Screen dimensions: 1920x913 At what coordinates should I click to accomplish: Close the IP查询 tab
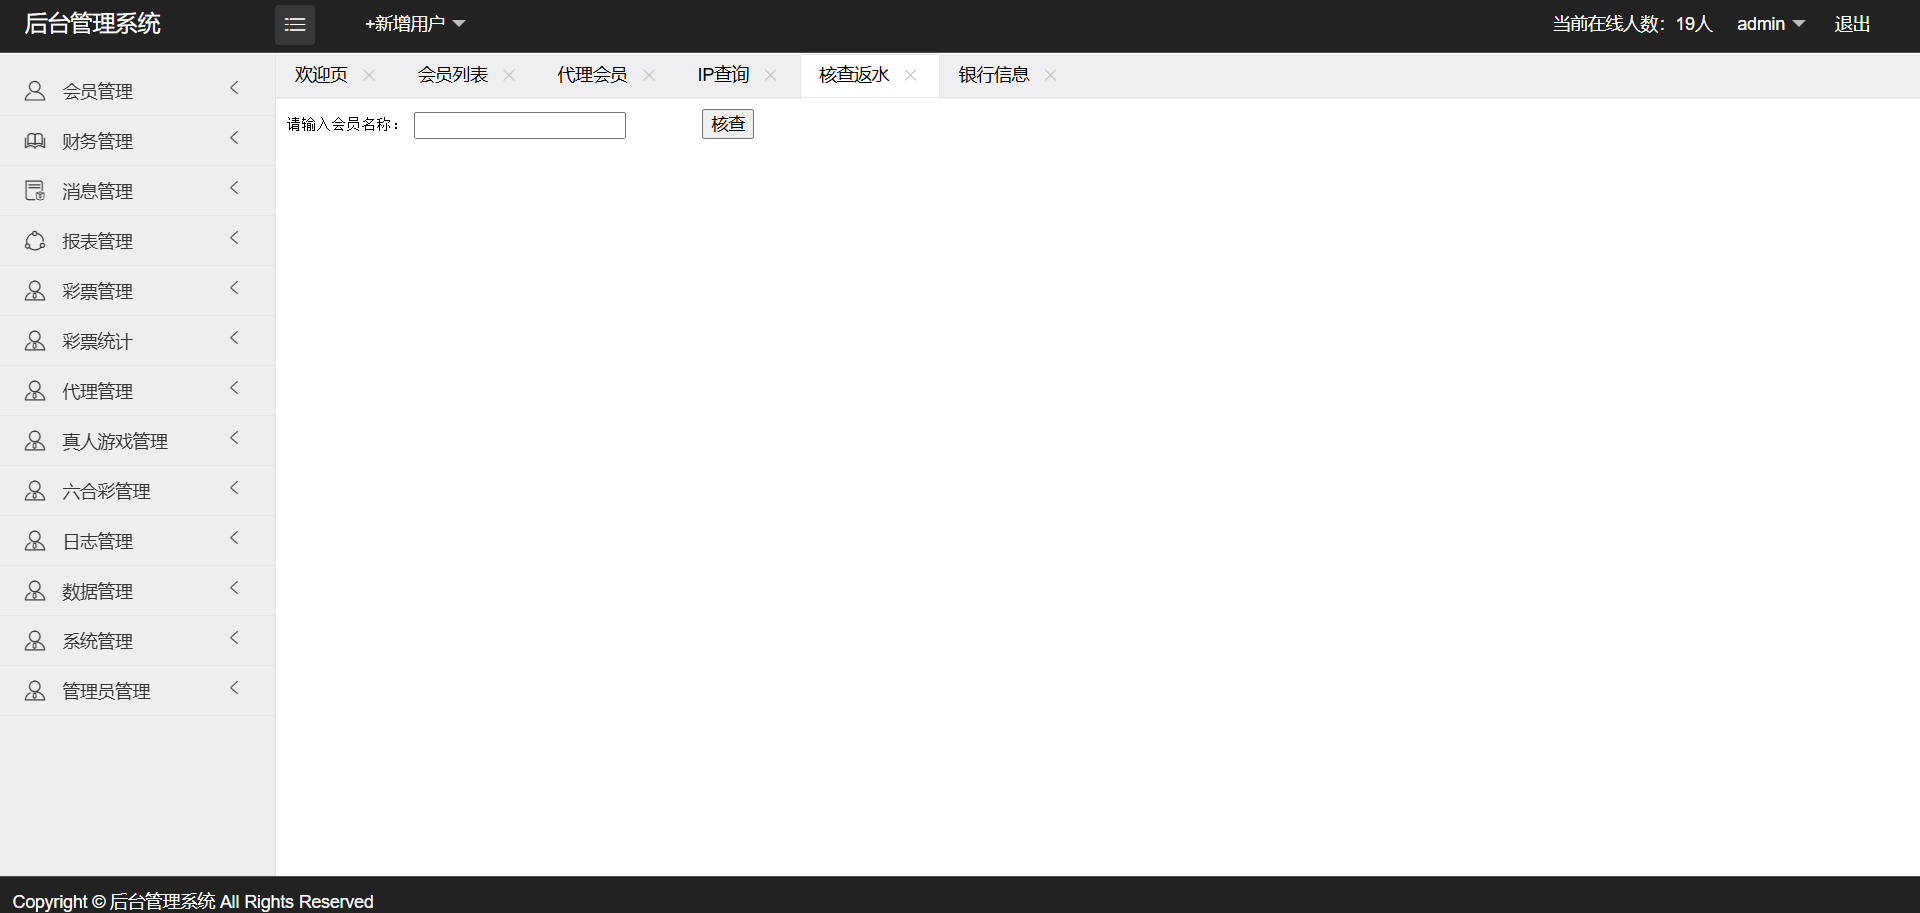click(770, 75)
